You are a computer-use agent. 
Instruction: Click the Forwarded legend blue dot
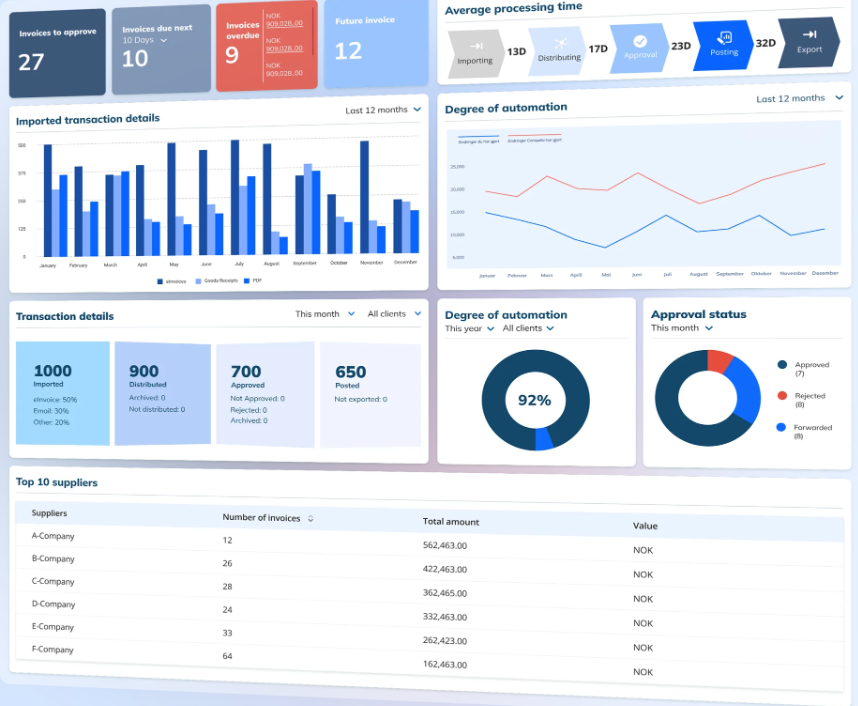(x=781, y=427)
